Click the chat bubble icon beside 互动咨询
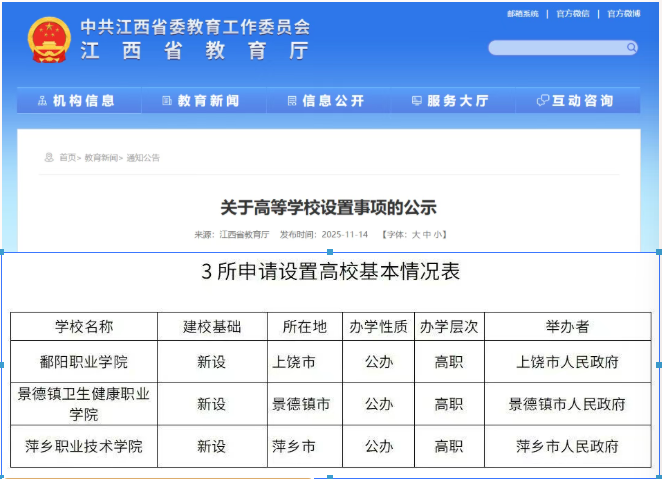Screen dimensions: 662x479 543,100
